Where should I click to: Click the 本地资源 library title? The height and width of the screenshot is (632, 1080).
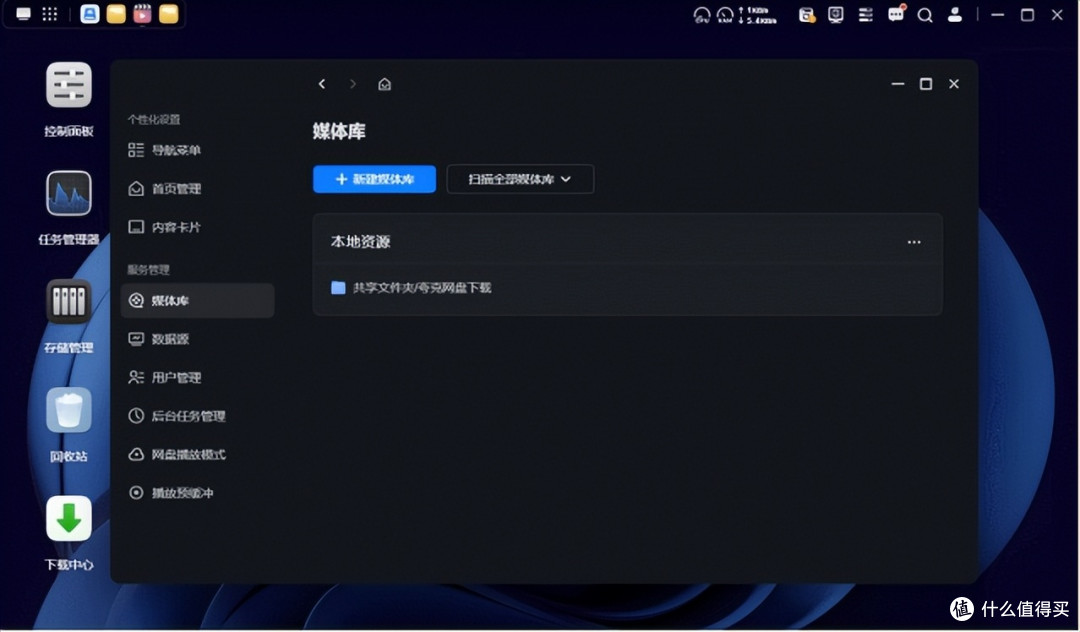[360, 242]
